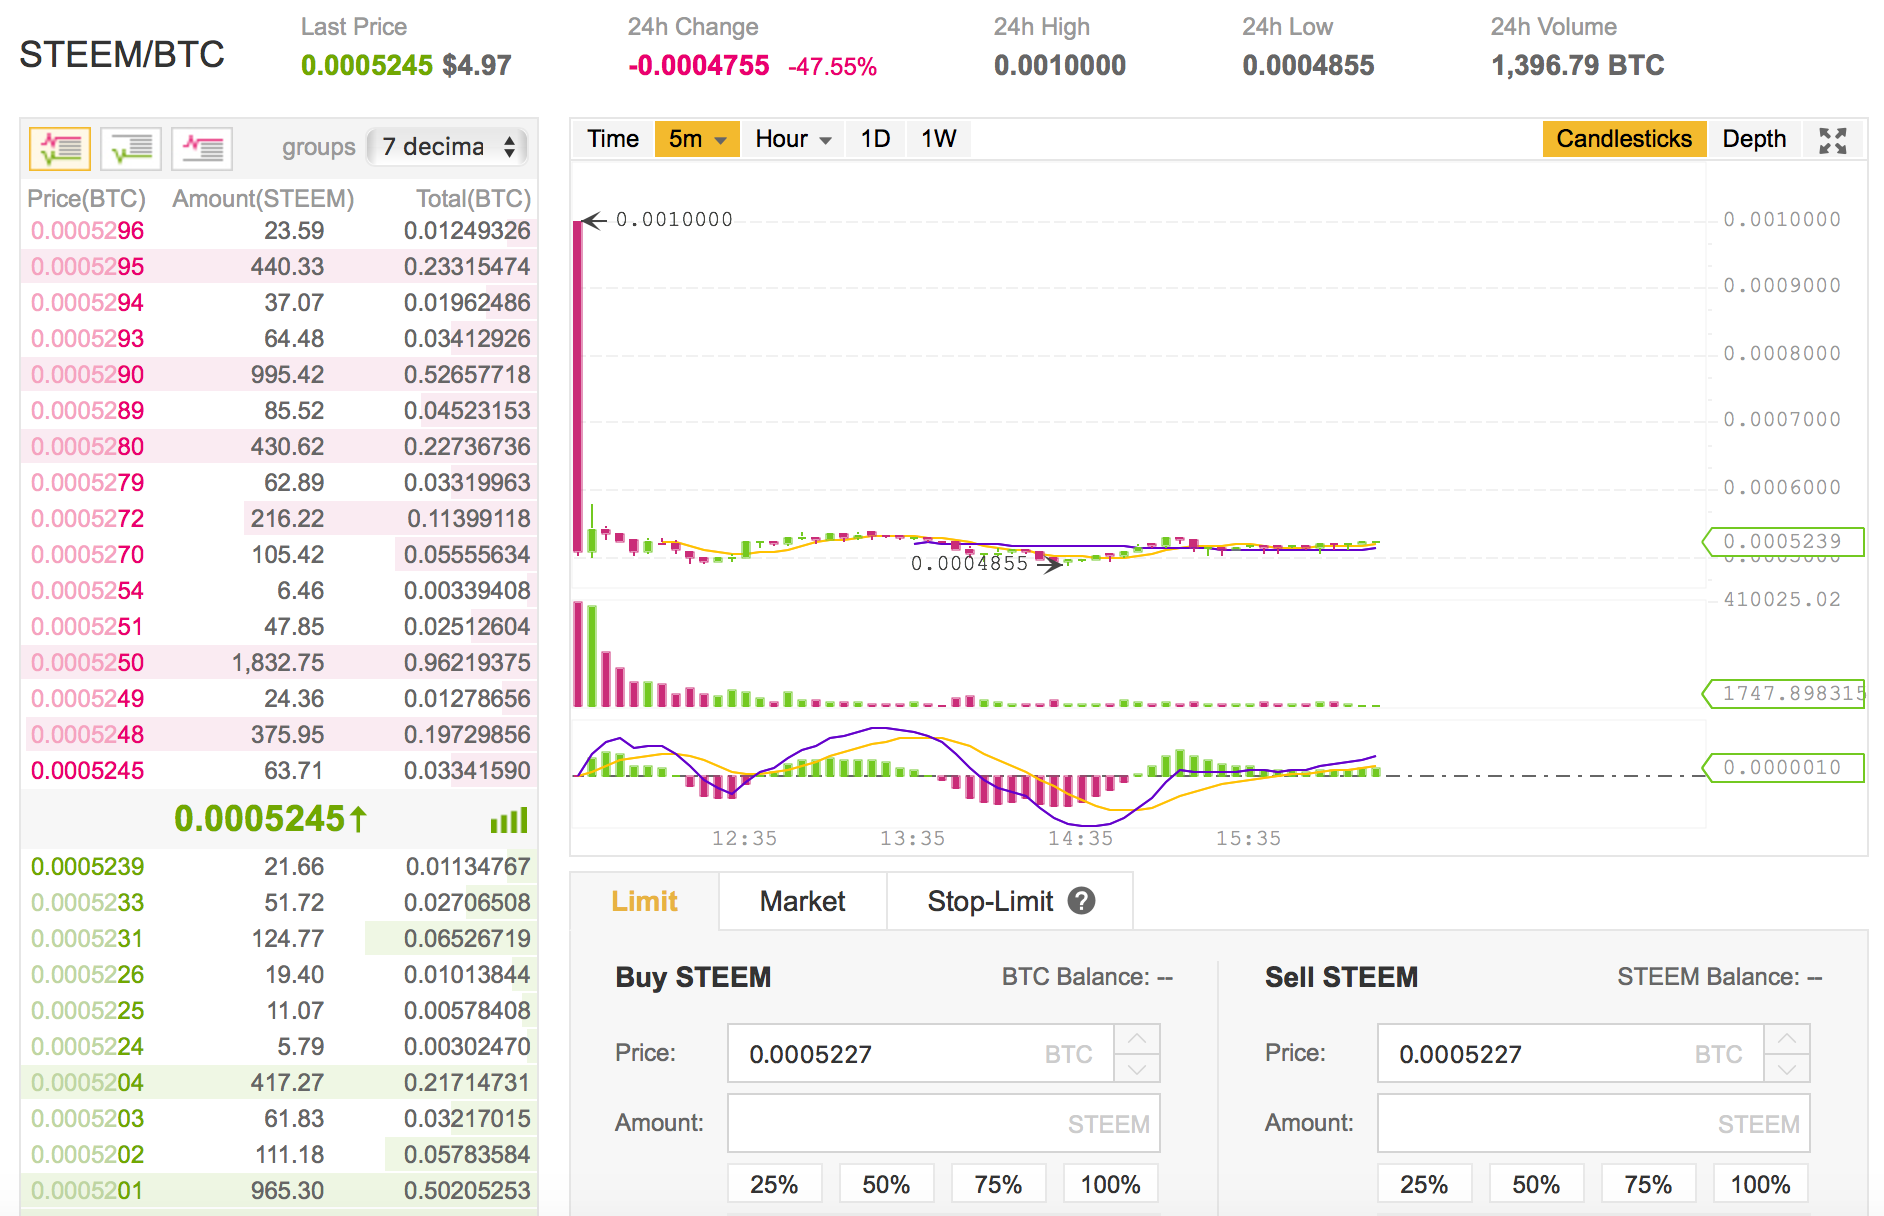The width and height of the screenshot is (1884, 1216).
Task: Focus the Buy STEEM amount field
Action: pyautogui.click(x=944, y=1123)
